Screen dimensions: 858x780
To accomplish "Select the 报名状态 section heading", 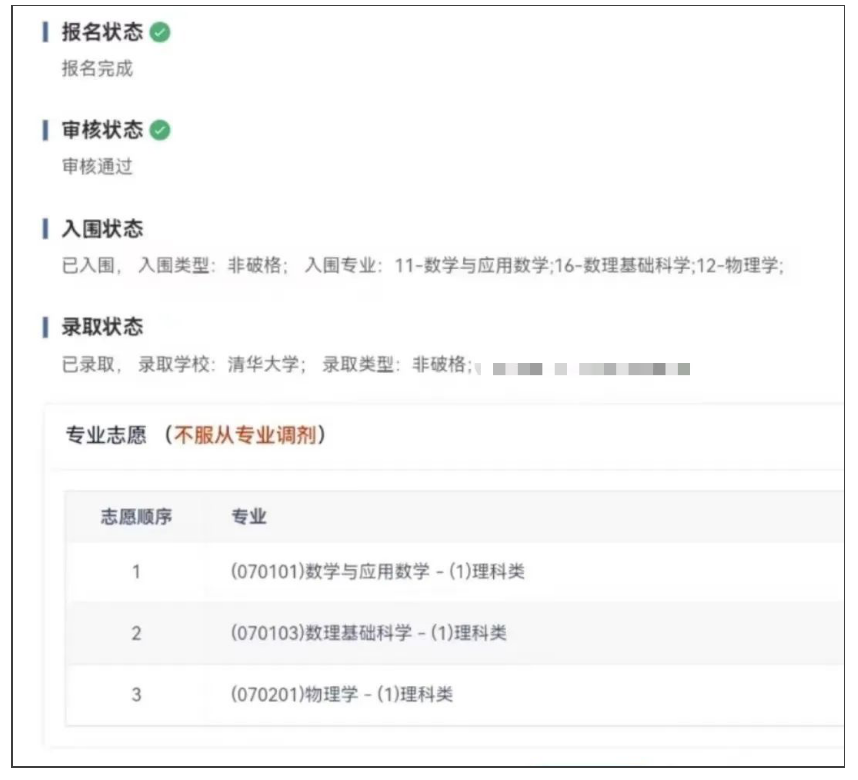I will coord(102,32).
